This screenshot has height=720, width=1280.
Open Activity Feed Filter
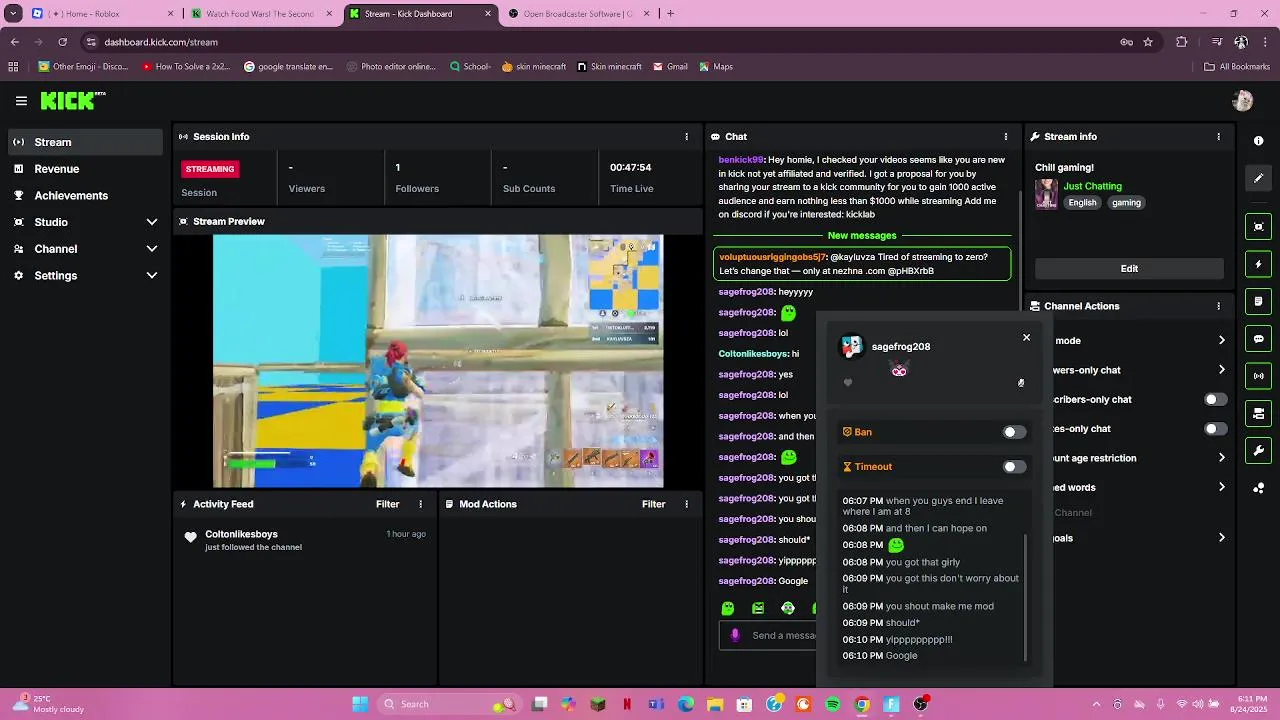click(x=388, y=505)
